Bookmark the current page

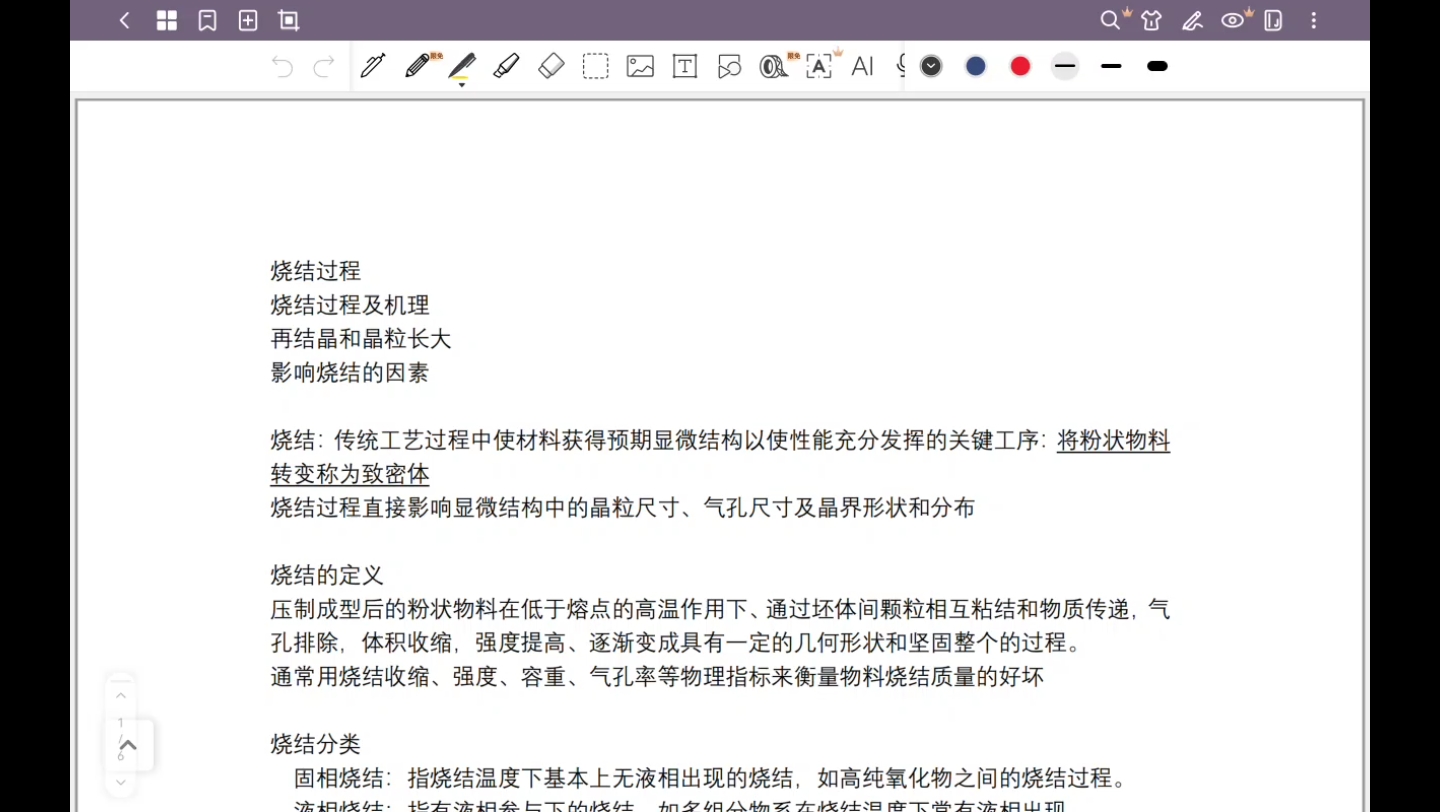pyautogui.click(x=208, y=20)
